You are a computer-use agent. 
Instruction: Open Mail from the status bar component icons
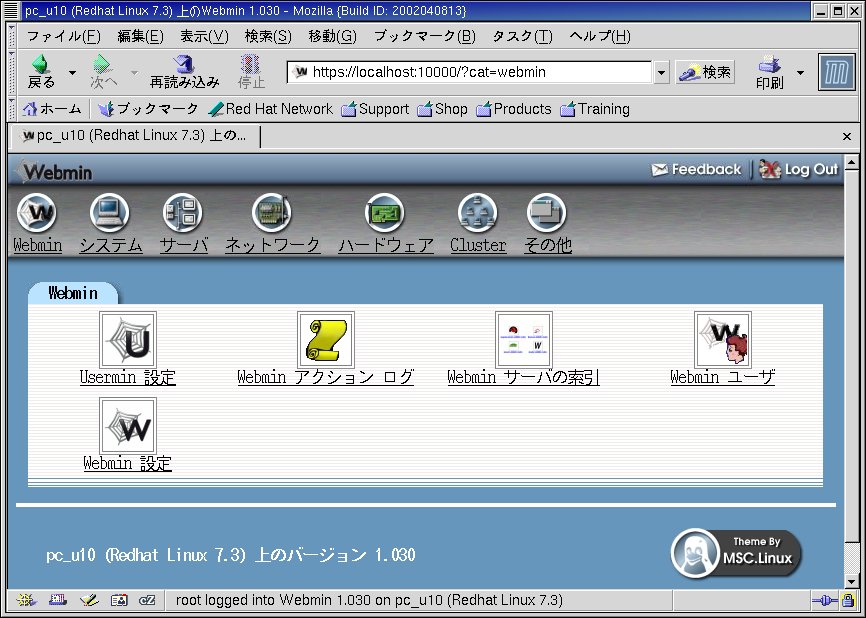pyautogui.click(x=58, y=600)
